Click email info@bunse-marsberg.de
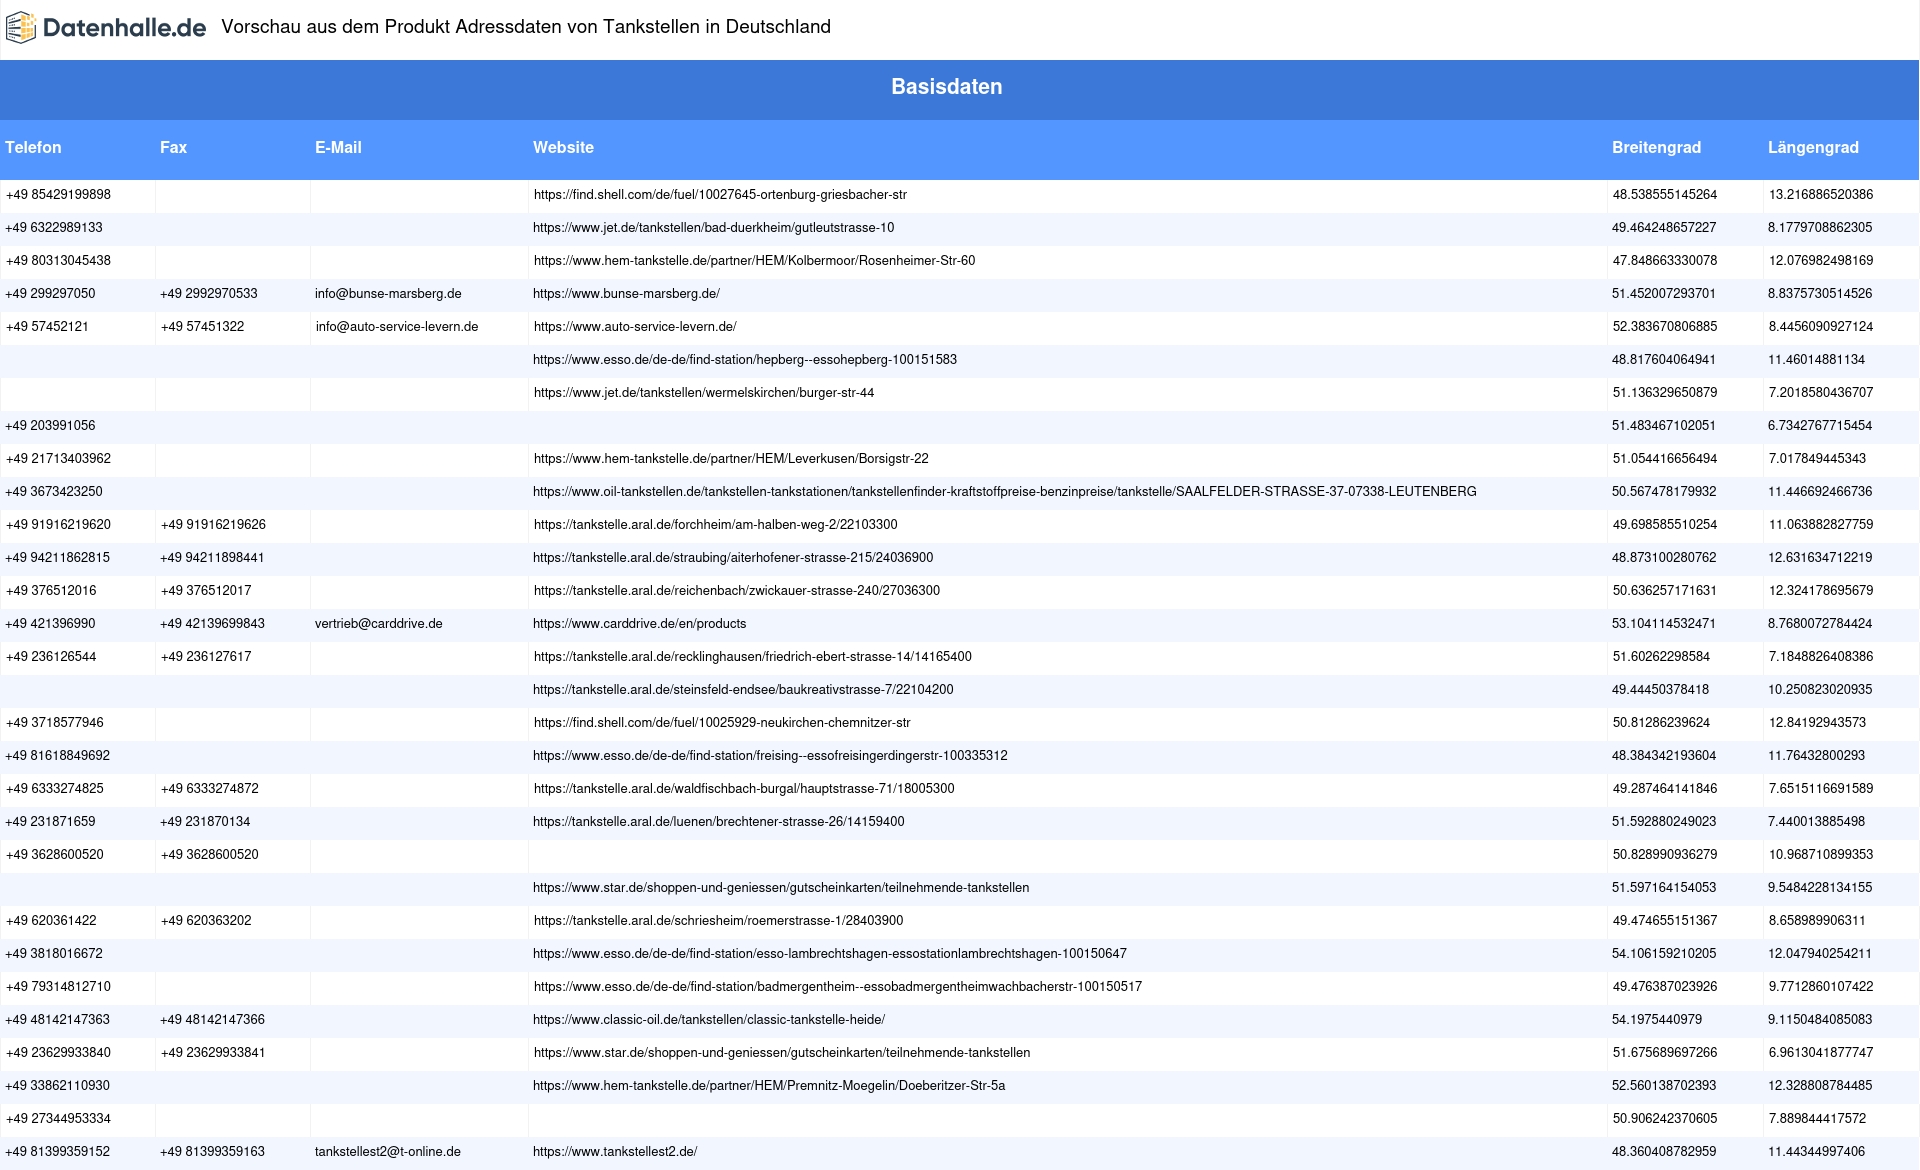 tap(388, 294)
